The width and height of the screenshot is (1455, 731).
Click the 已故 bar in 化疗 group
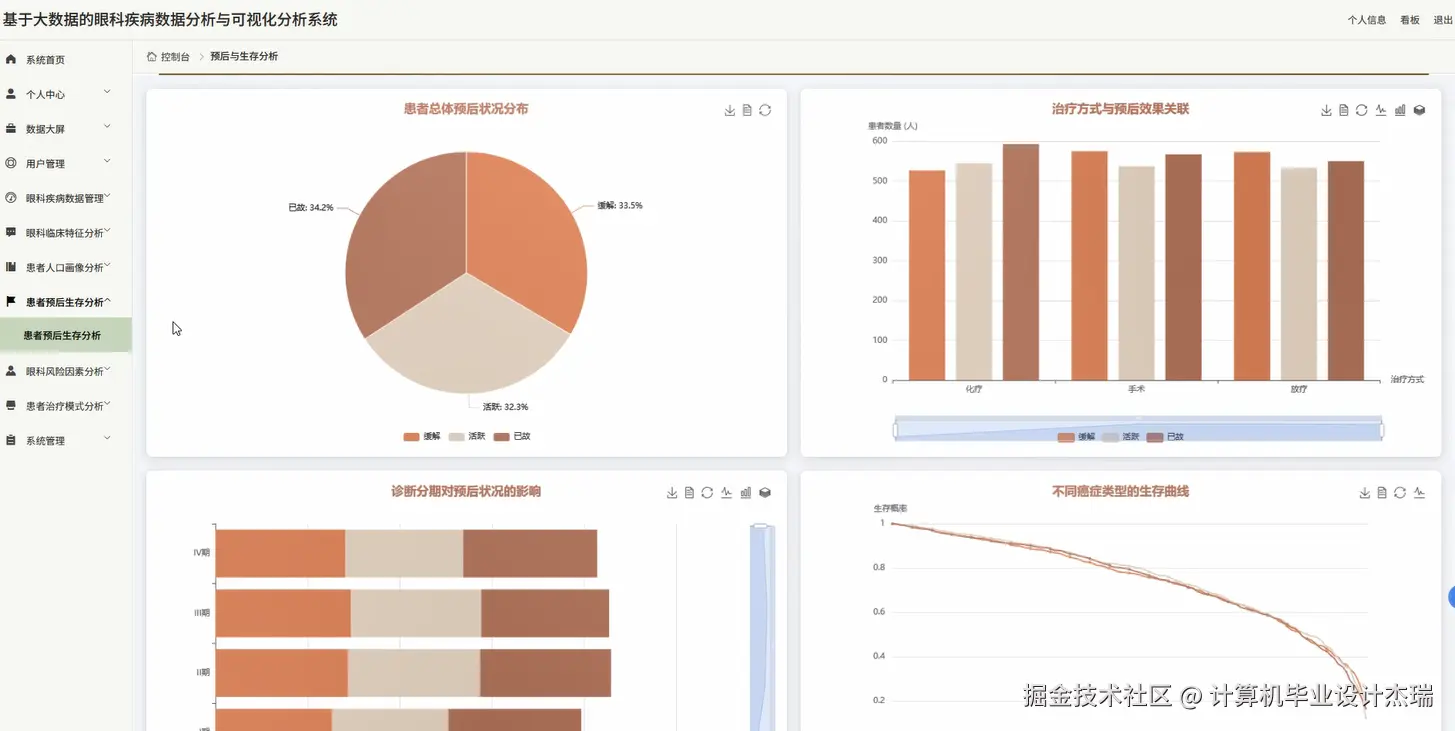click(x=1021, y=262)
